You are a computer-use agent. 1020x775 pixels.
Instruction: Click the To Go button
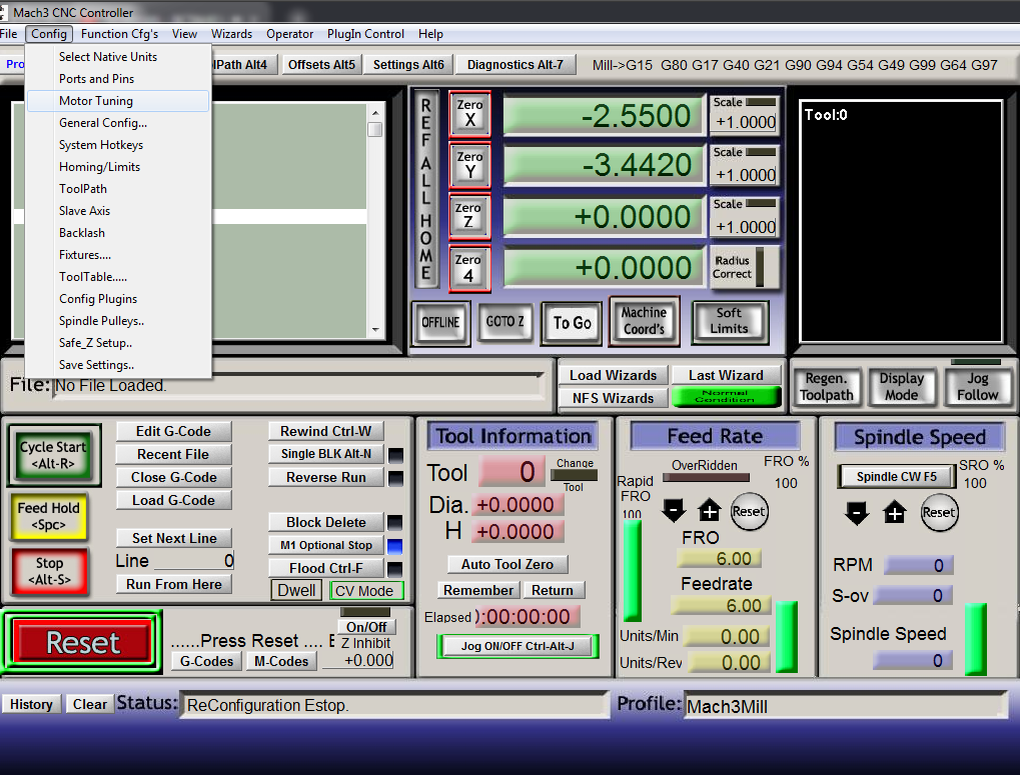(x=572, y=323)
